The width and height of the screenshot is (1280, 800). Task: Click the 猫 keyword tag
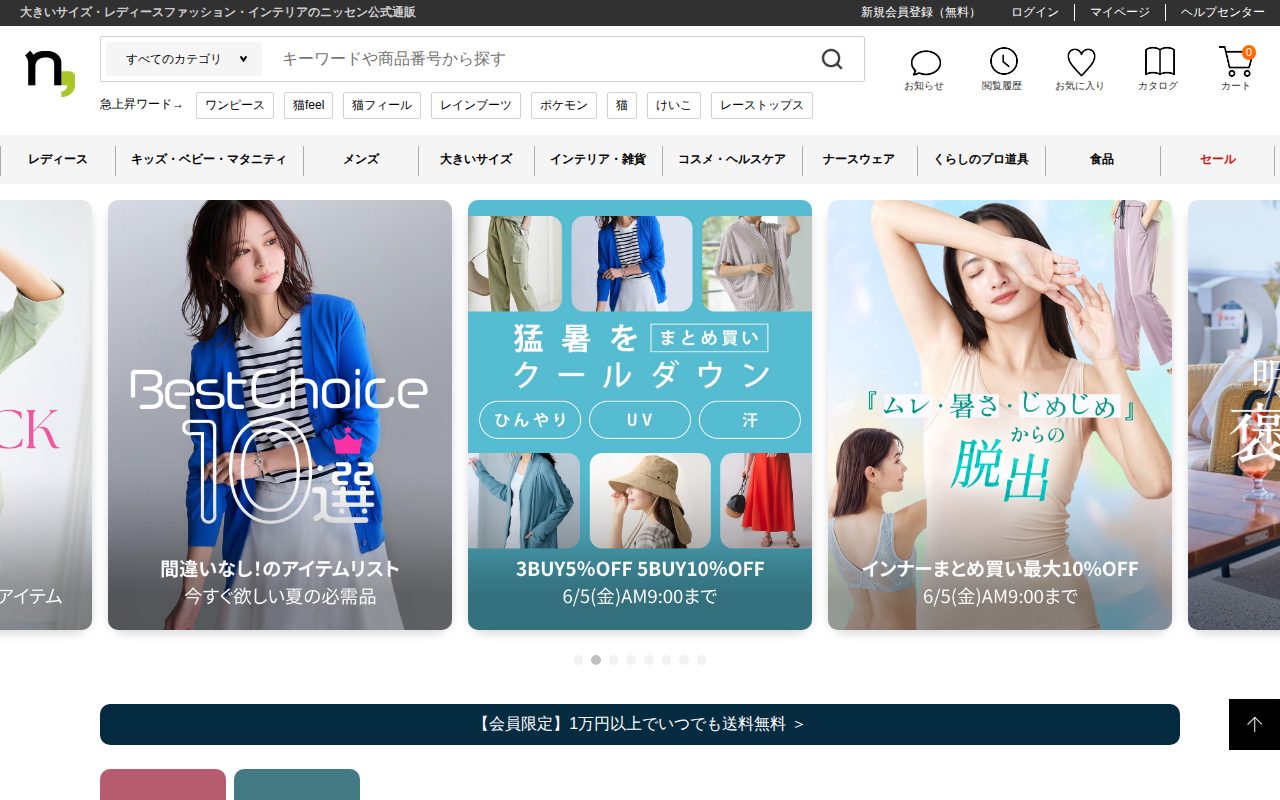[x=622, y=105]
